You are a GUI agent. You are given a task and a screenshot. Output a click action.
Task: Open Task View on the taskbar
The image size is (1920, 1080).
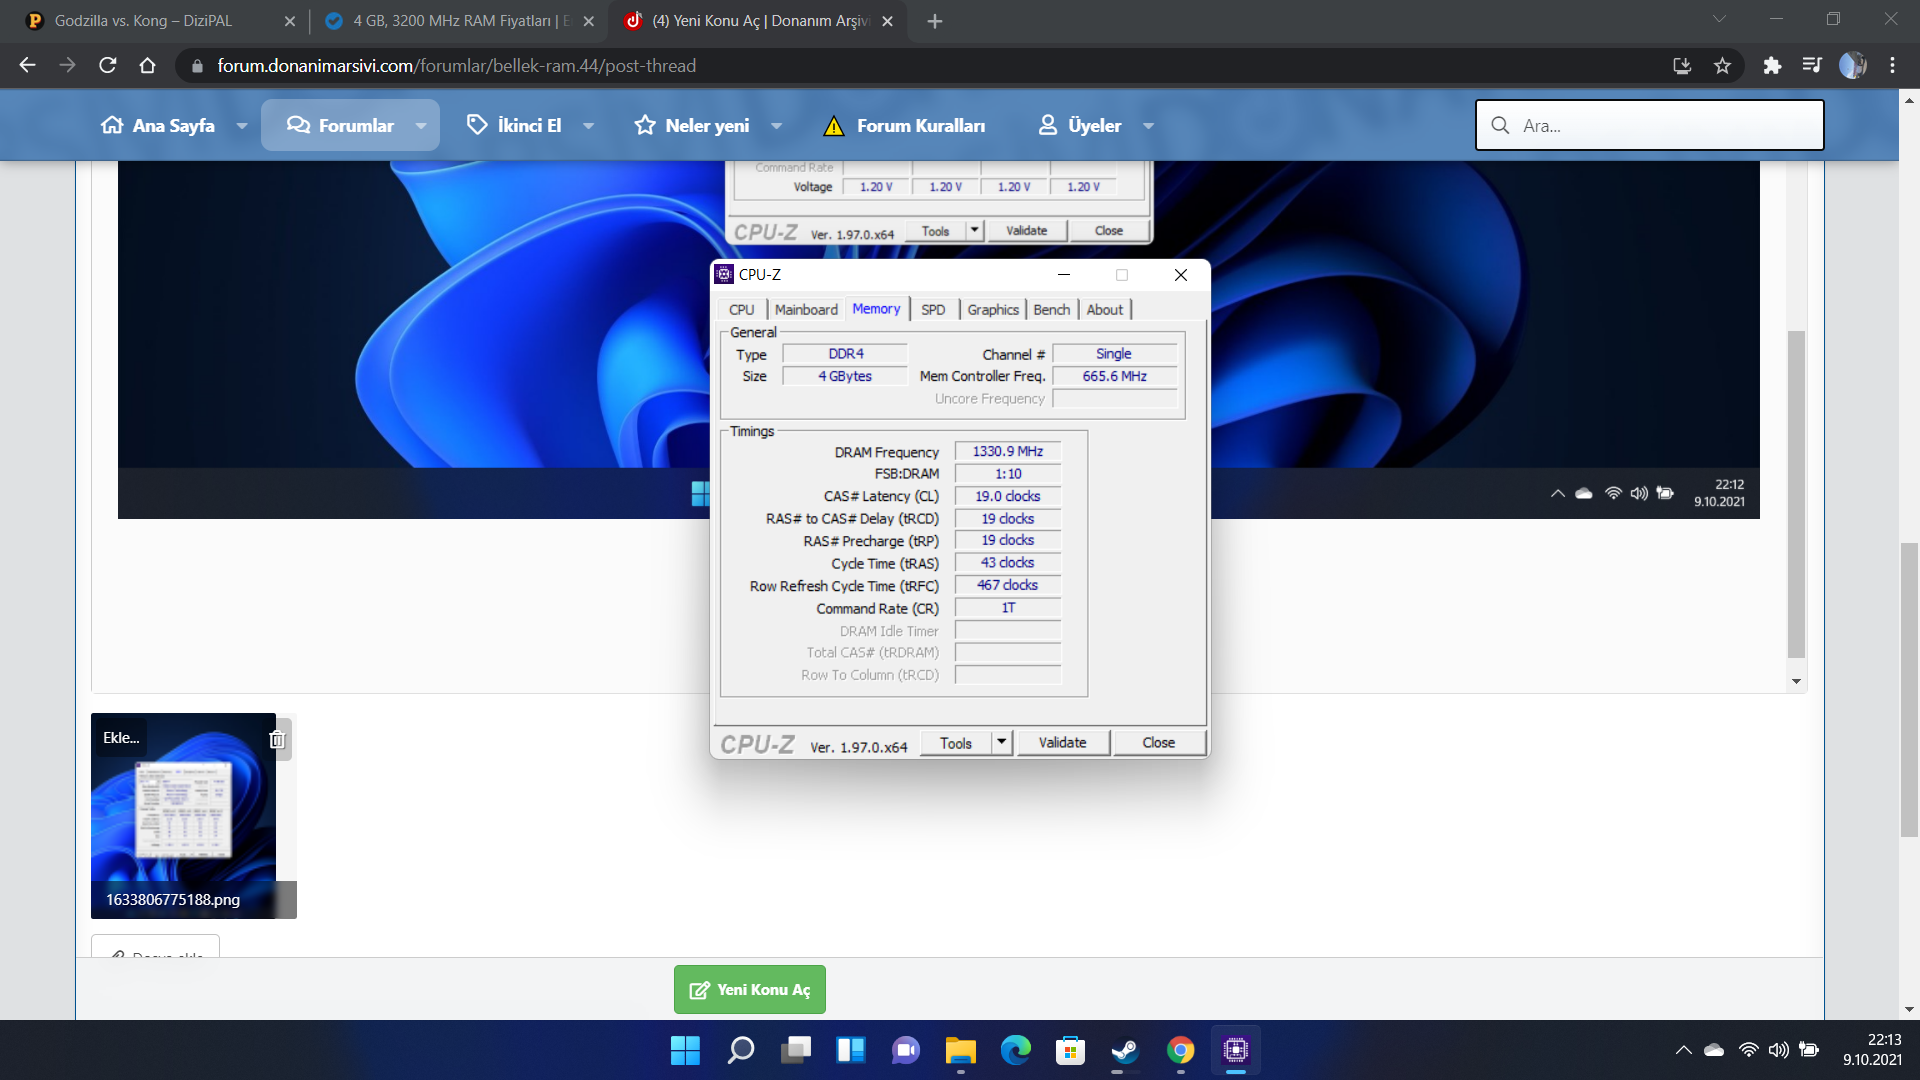(x=796, y=1050)
